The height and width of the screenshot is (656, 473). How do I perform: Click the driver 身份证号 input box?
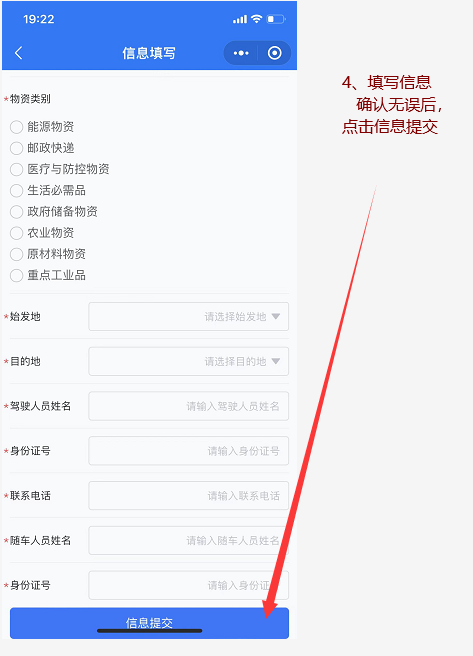click(x=189, y=451)
